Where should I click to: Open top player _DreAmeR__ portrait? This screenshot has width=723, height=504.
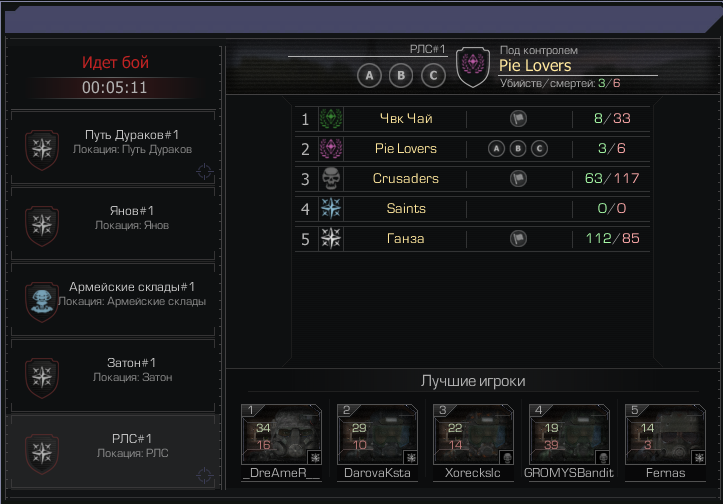[281, 434]
